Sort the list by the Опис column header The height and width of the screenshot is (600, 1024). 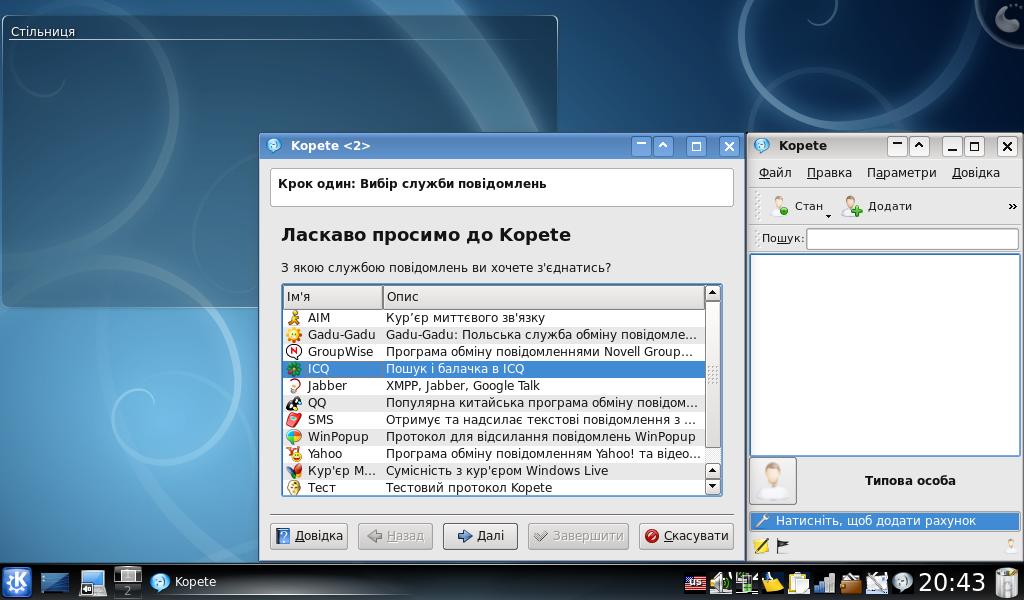(544, 297)
